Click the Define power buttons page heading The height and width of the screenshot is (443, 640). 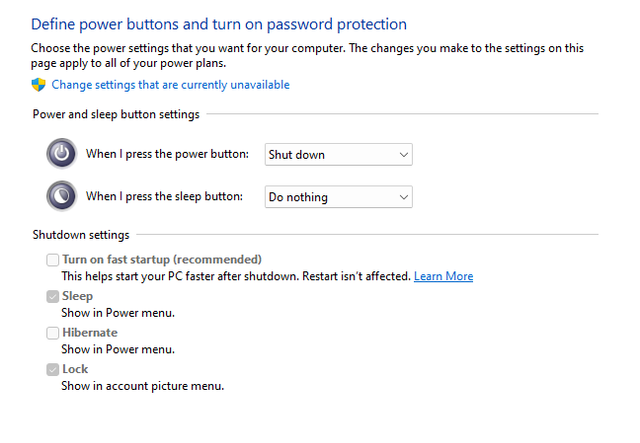[219, 24]
